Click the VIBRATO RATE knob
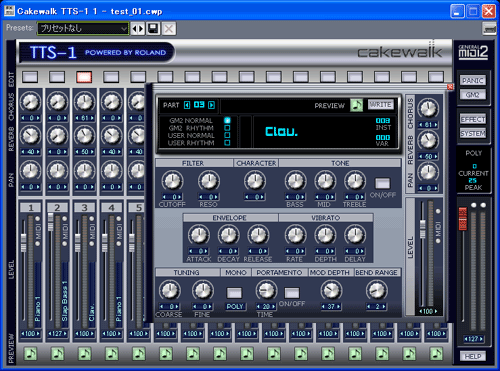 [295, 235]
